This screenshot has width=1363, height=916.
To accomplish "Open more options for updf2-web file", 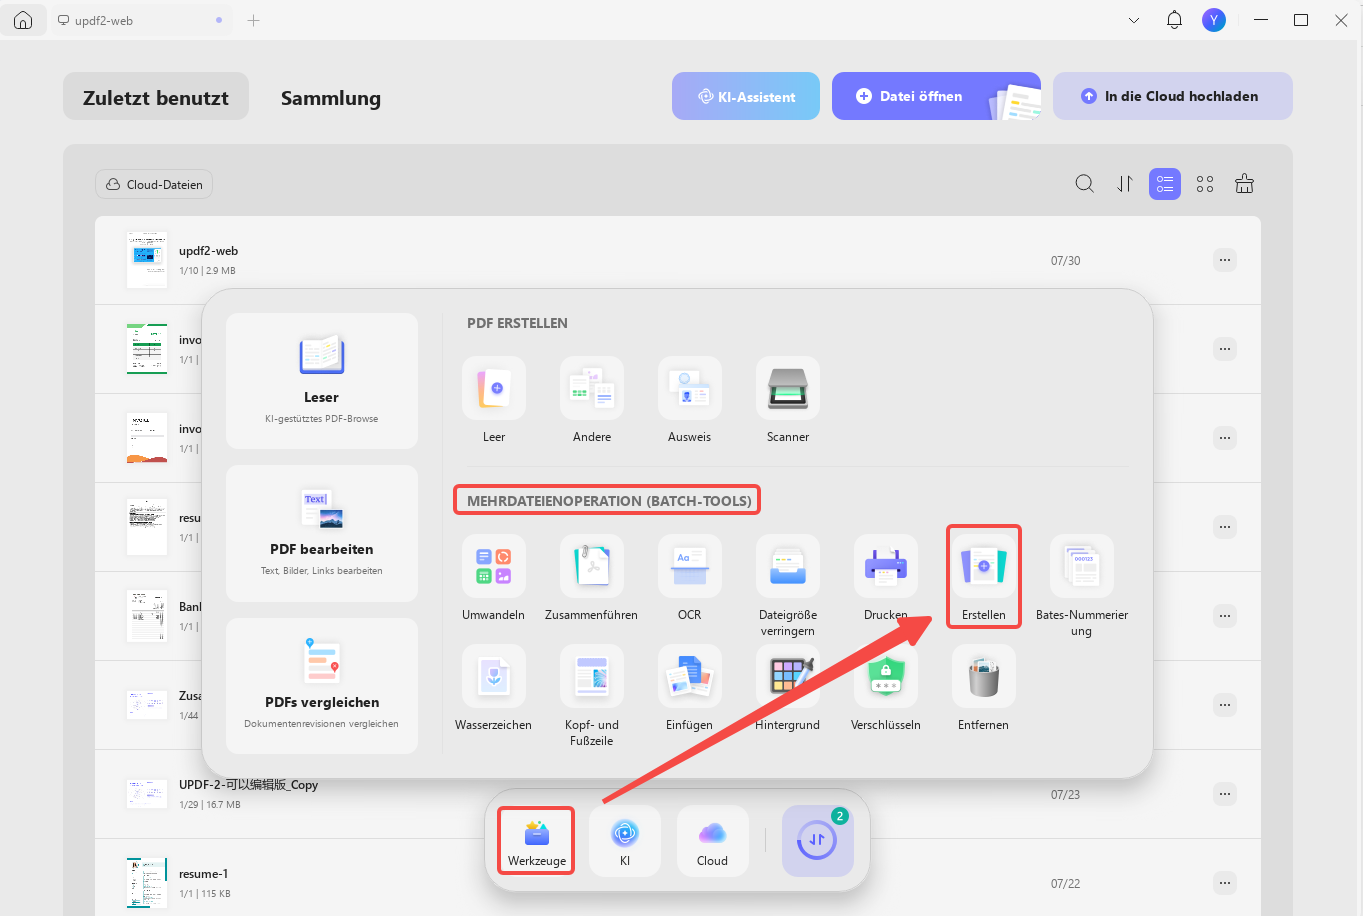I will [1225, 260].
